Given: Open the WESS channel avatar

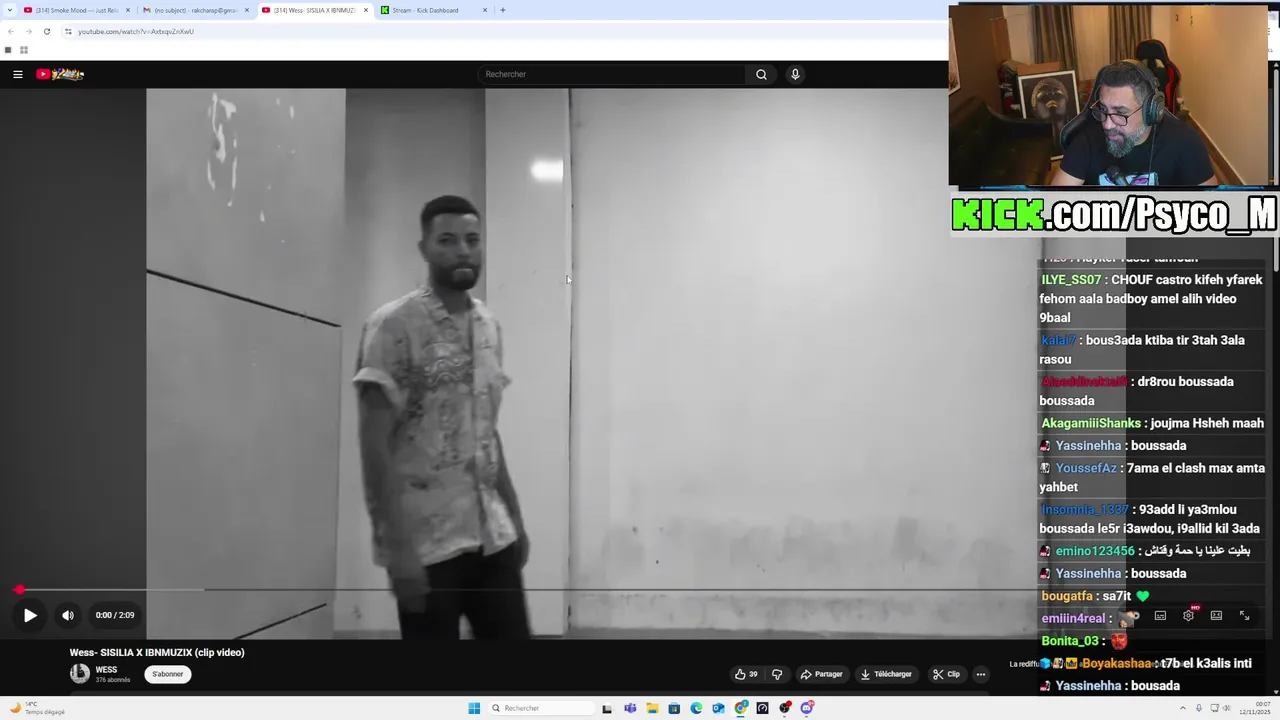Looking at the screenshot, I should coord(79,673).
